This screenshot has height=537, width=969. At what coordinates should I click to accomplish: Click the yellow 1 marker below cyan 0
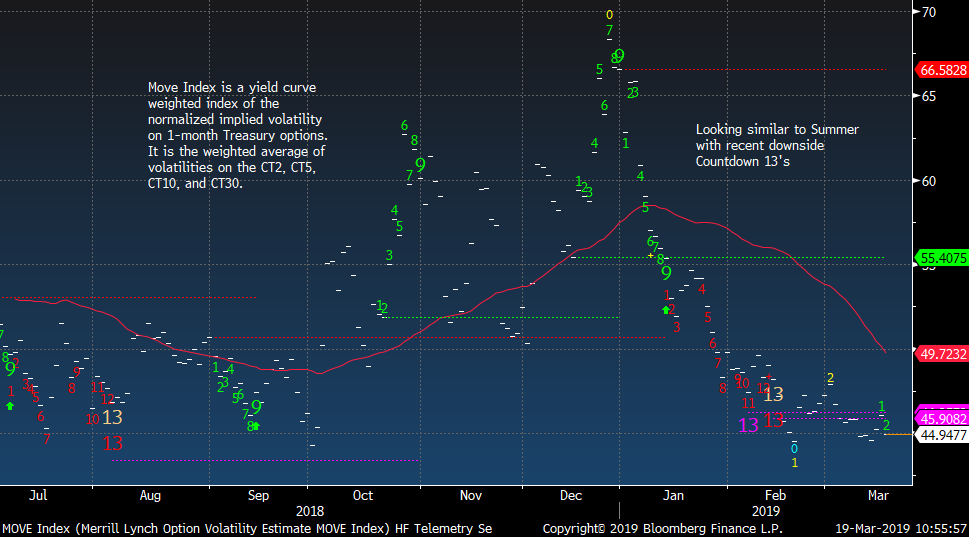pyautogui.click(x=794, y=463)
